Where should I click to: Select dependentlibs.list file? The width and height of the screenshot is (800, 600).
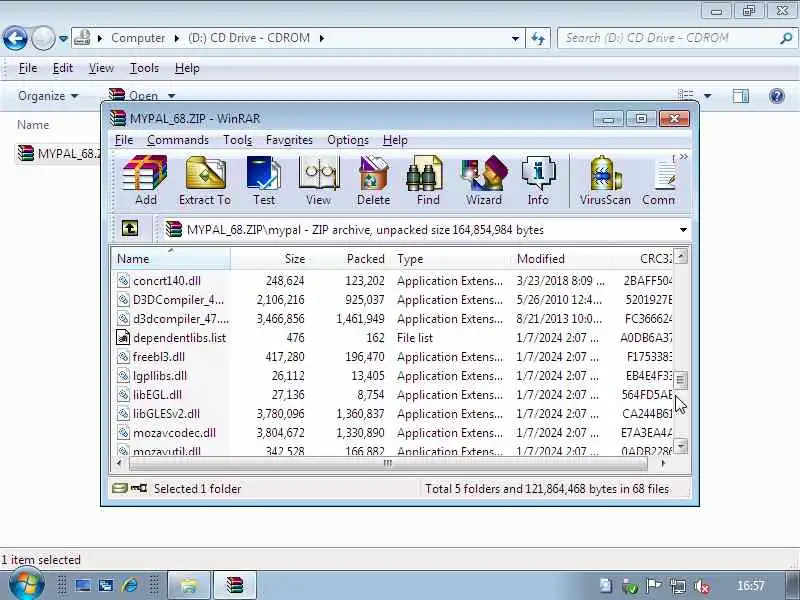(x=393, y=338)
